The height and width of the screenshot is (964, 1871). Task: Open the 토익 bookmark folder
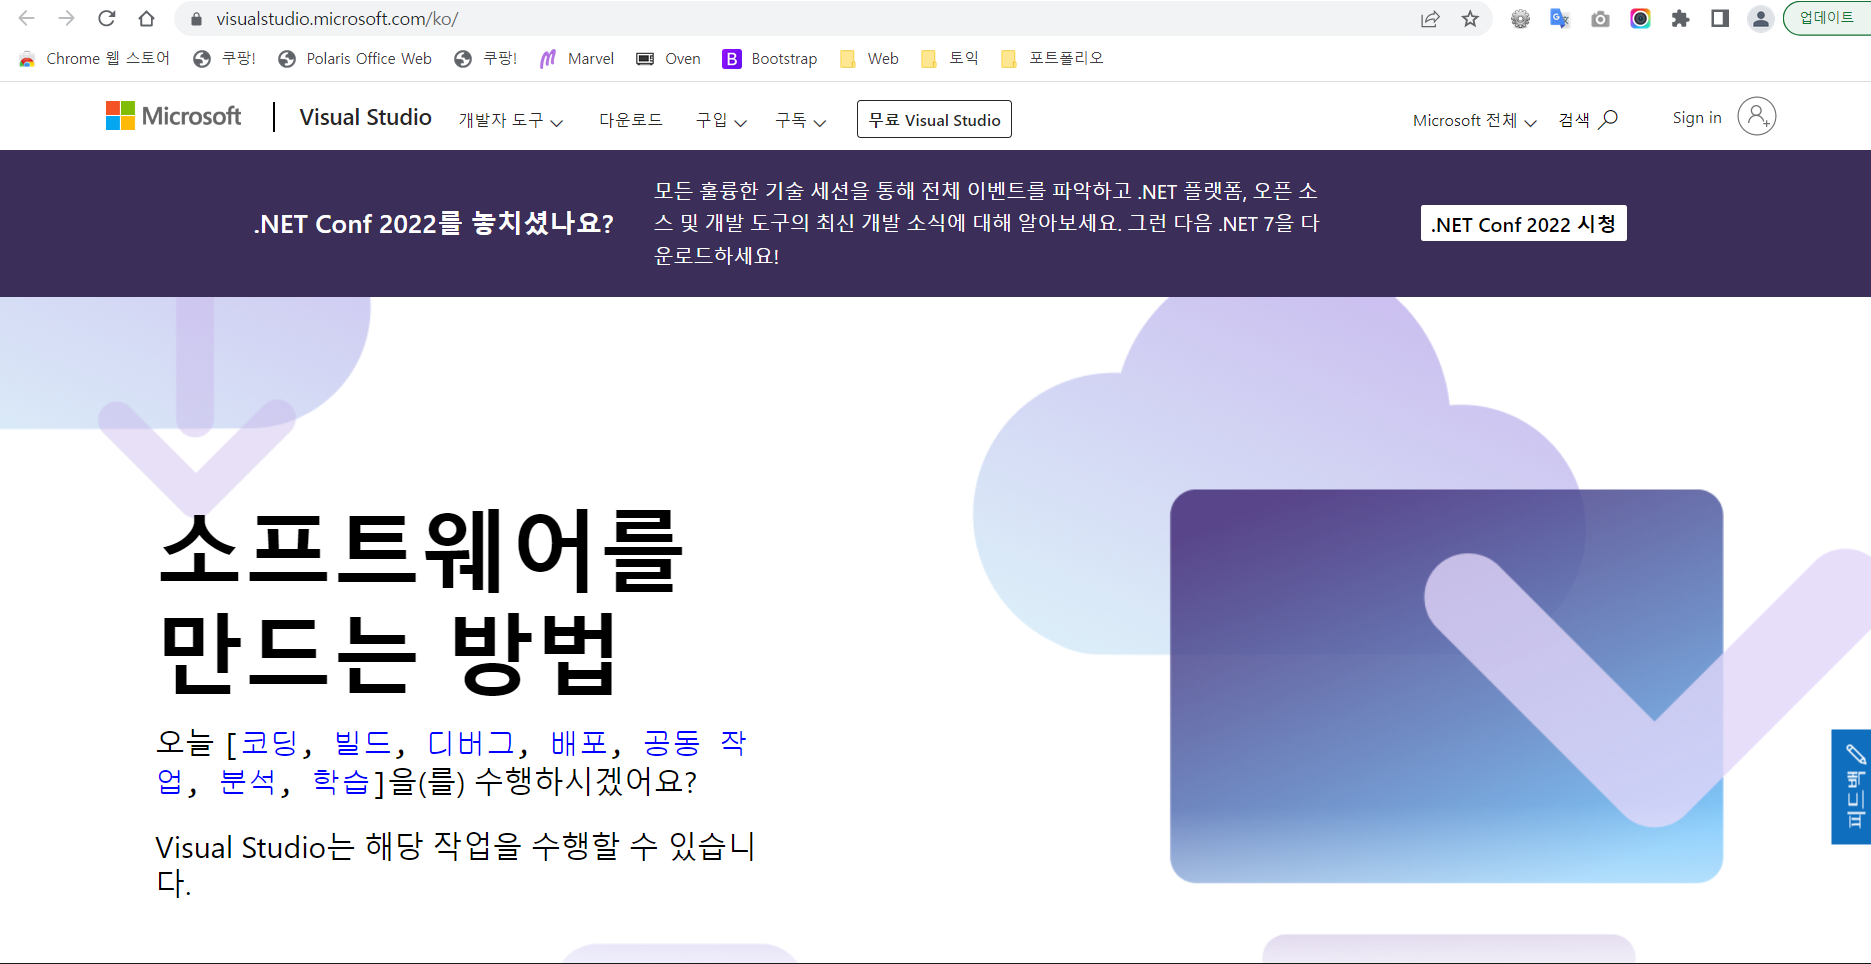pos(949,59)
